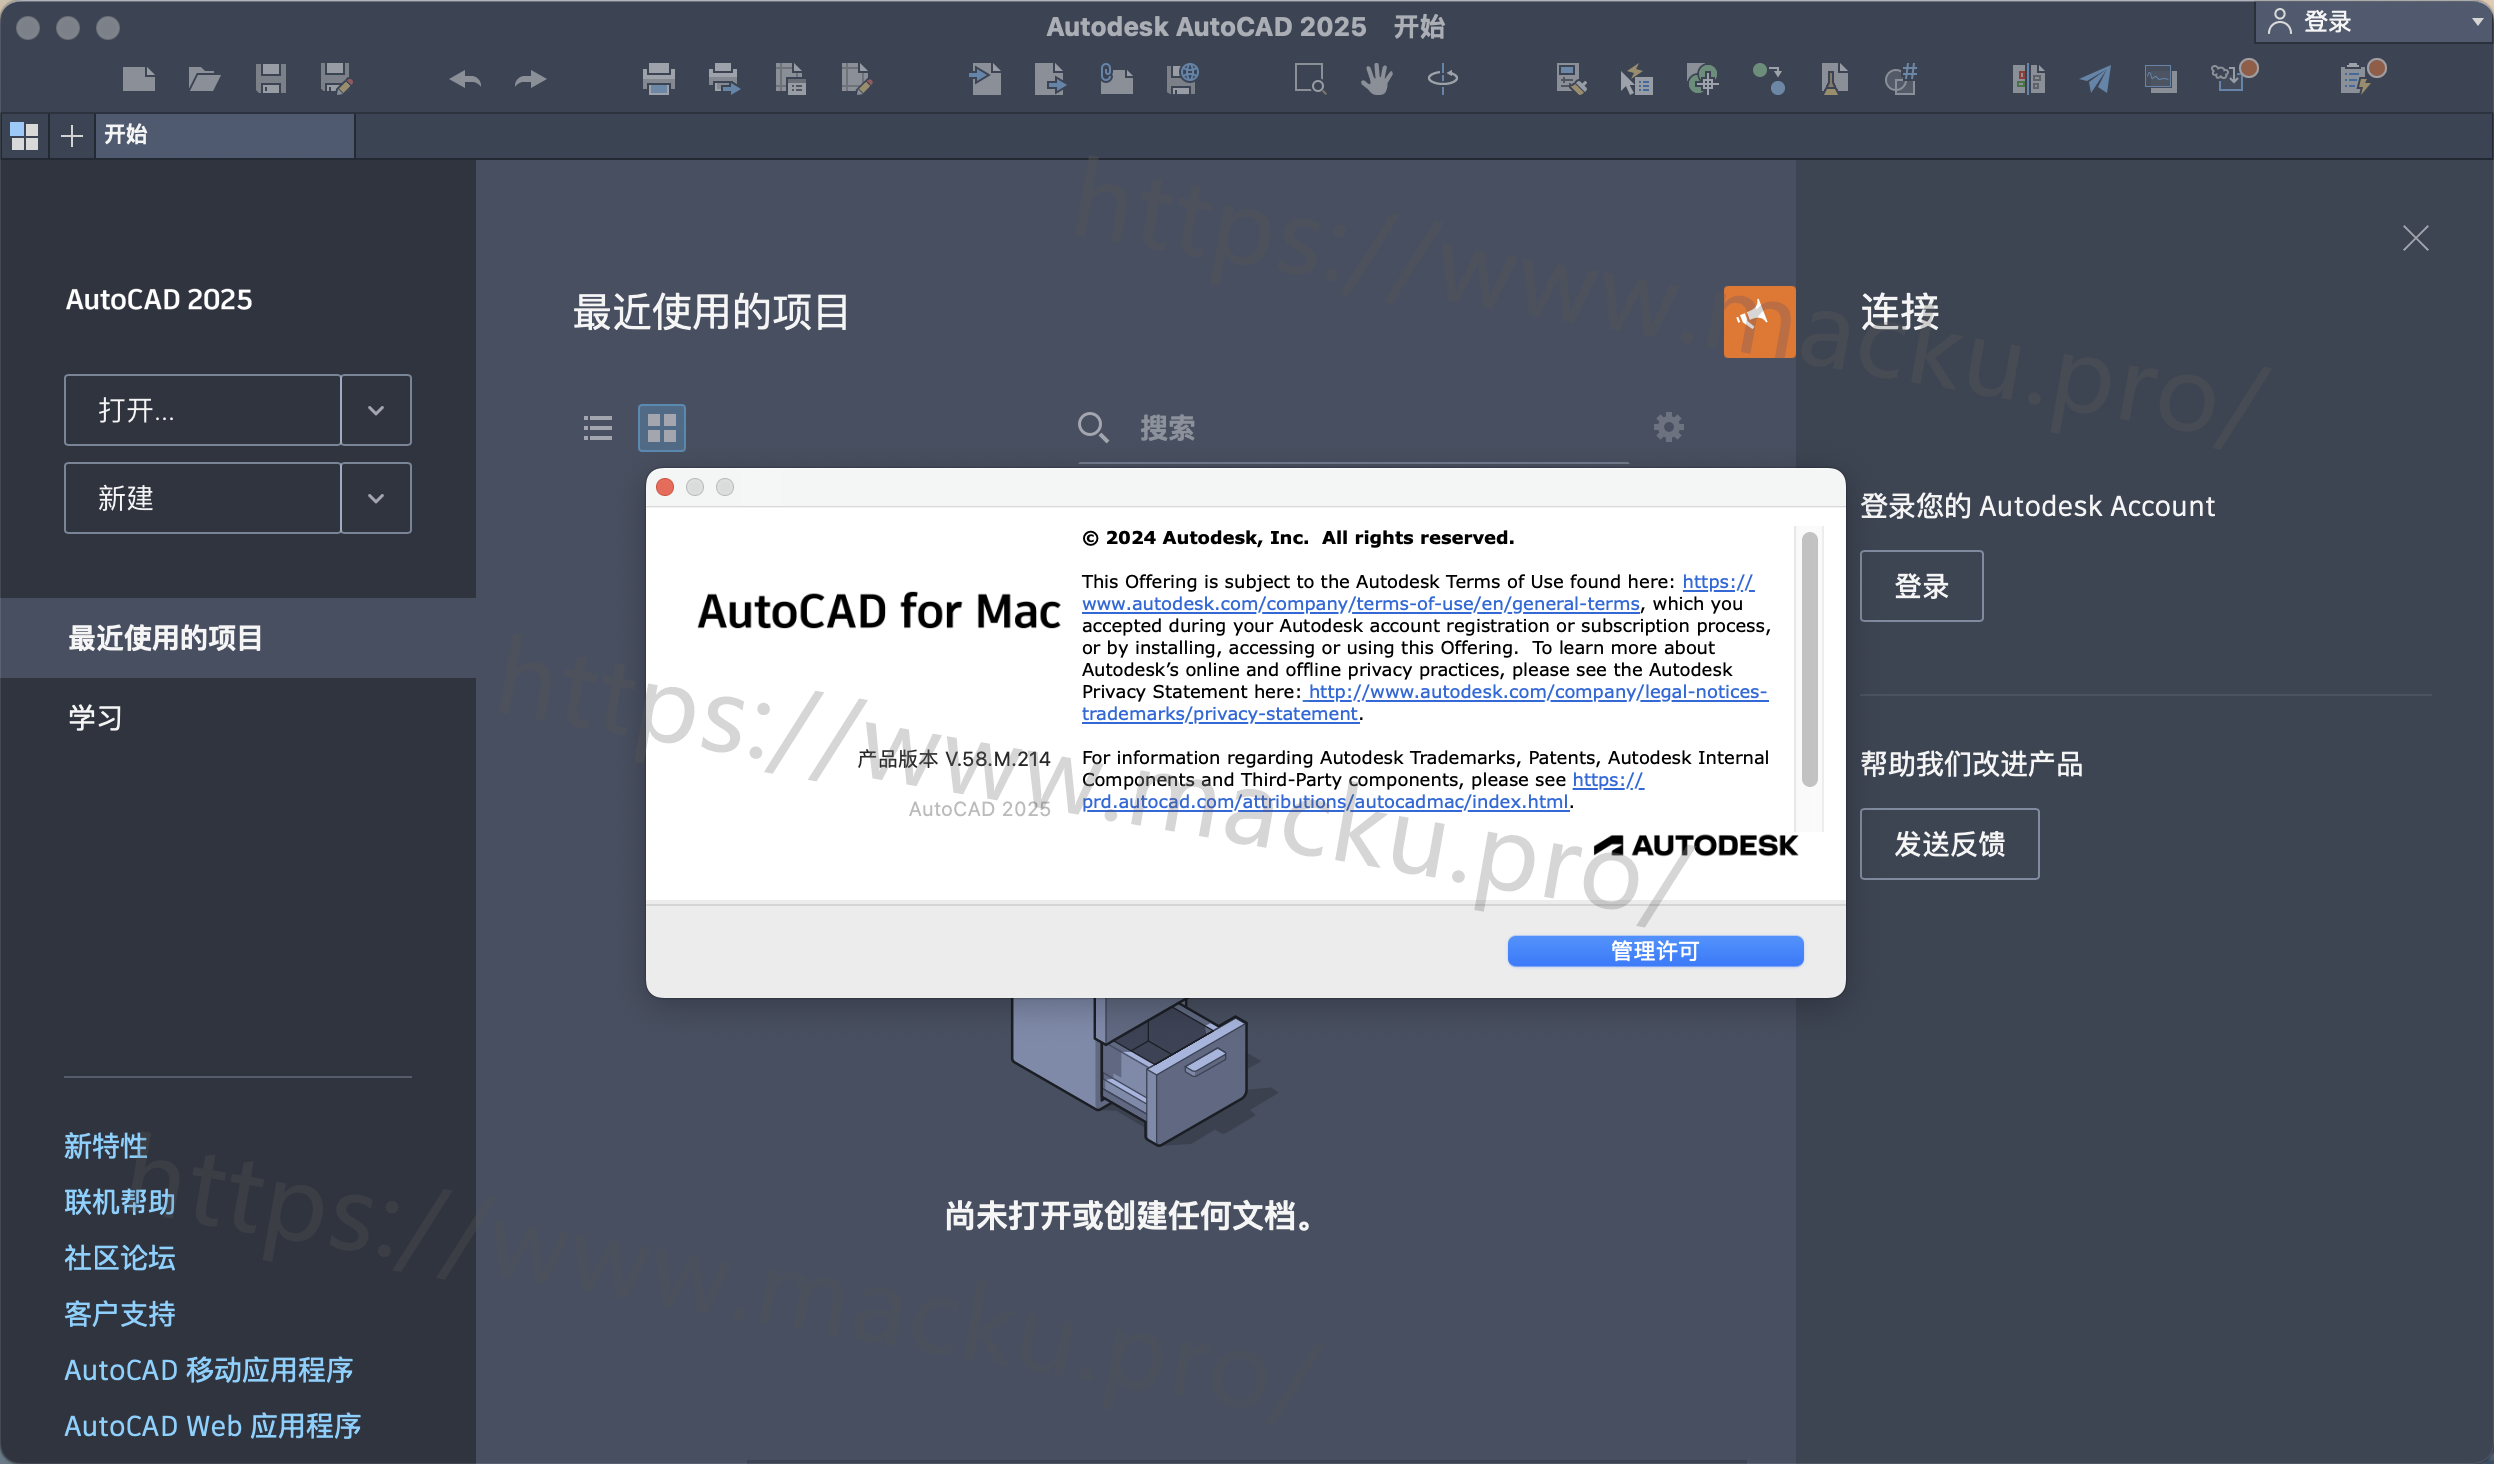Click the Save As floppy-with-pencil icon
This screenshot has height=1464, width=2494.
[x=336, y=79]
